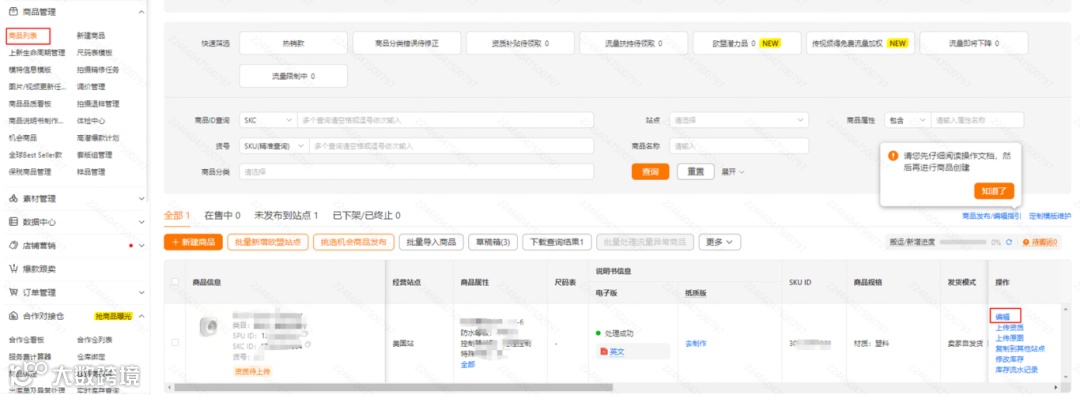This screenshot has height=395, width=1080.
Task: Select the 热销款 quick filter
Action: click(293, 43)
